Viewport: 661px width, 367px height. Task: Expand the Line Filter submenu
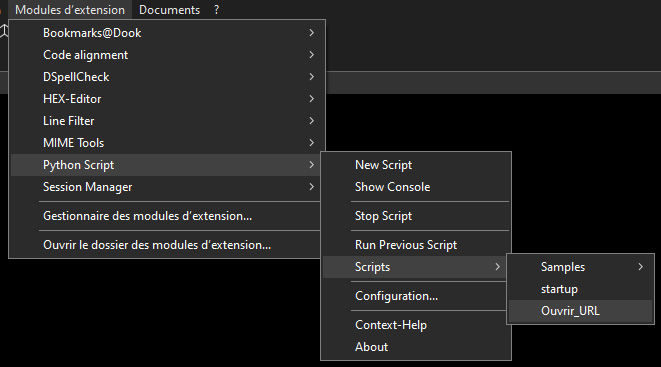(x=167, y=121)
